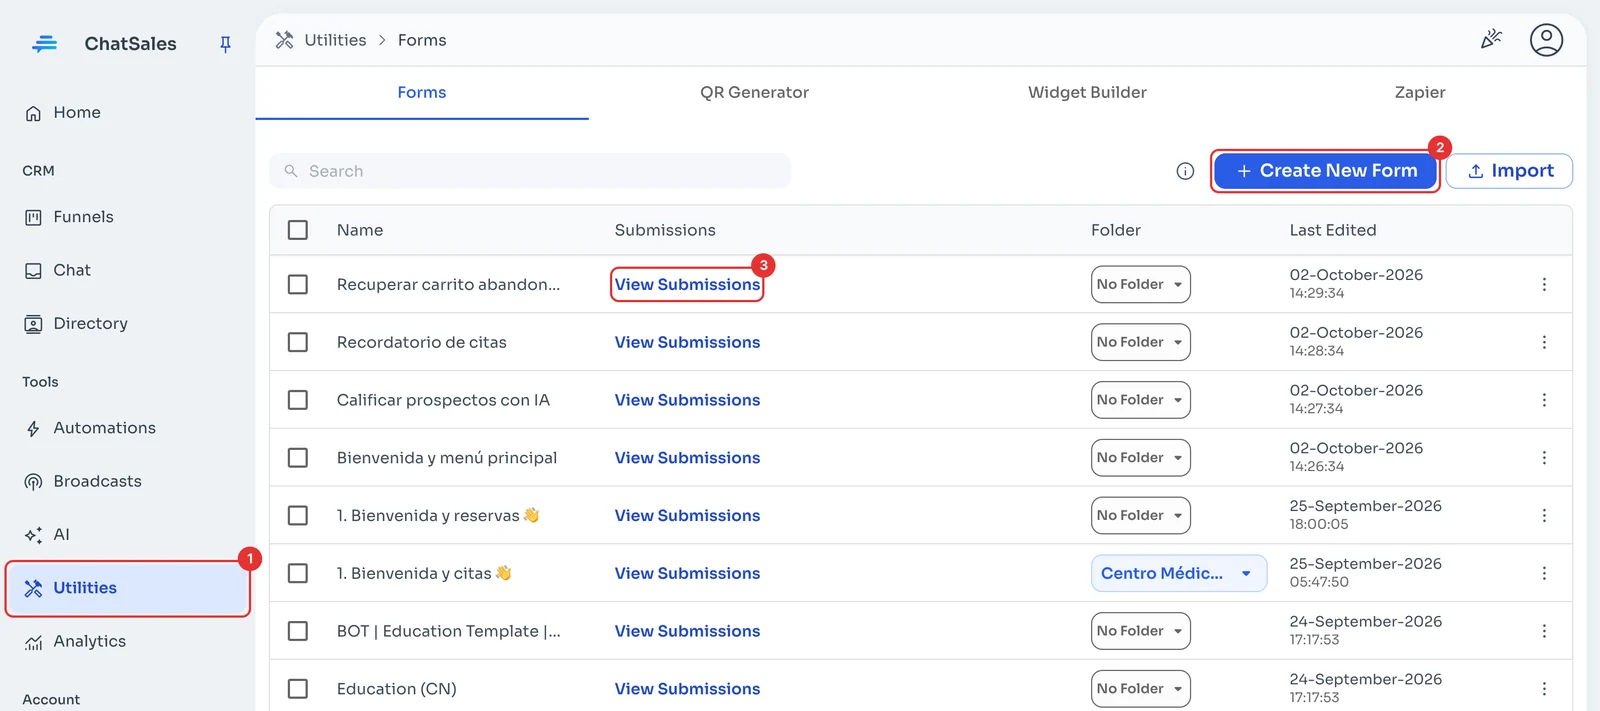Select Utilities in the sidebar

pyautogui.click(x=128, y=588)
